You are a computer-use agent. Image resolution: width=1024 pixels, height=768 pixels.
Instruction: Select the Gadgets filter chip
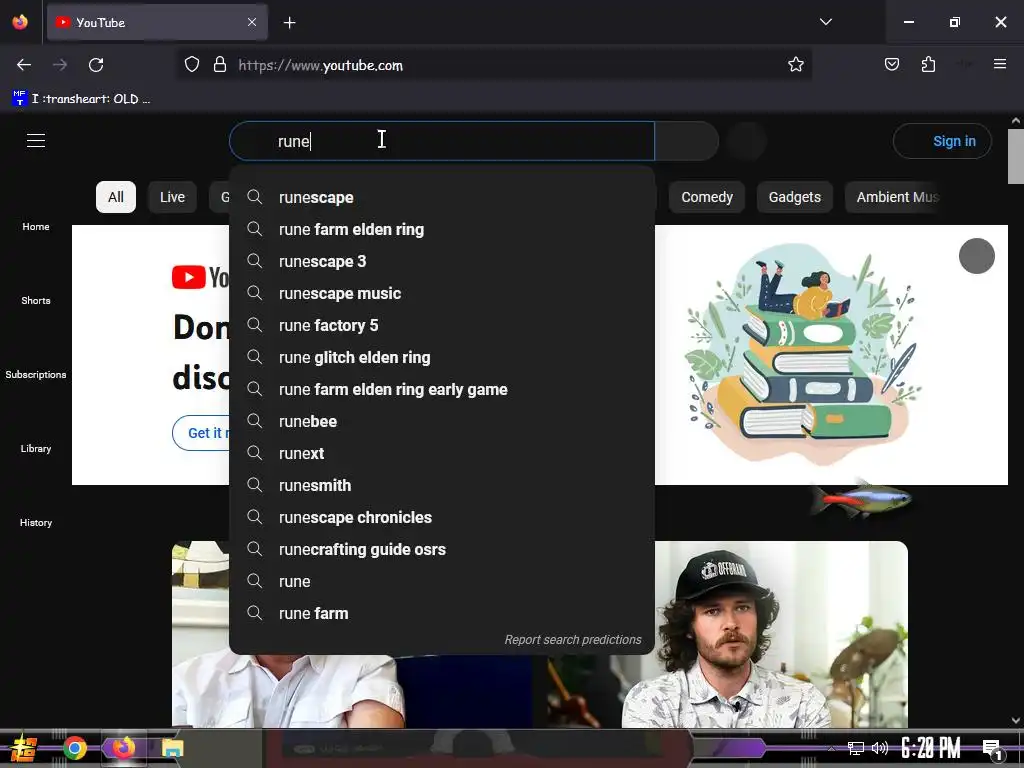pyautogui.click(x=794, y=197)
